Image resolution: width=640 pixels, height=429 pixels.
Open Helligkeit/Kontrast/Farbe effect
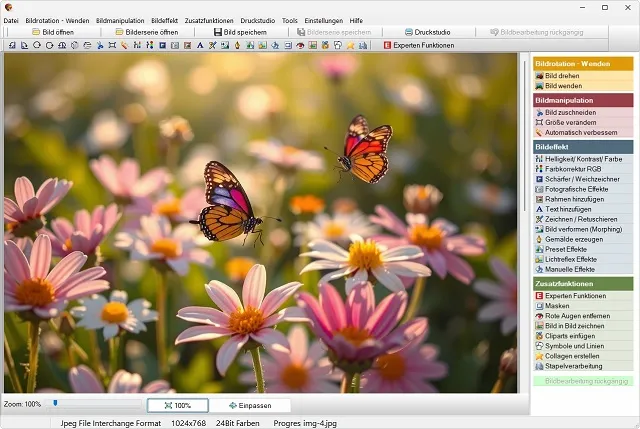[x=583, y=159]
